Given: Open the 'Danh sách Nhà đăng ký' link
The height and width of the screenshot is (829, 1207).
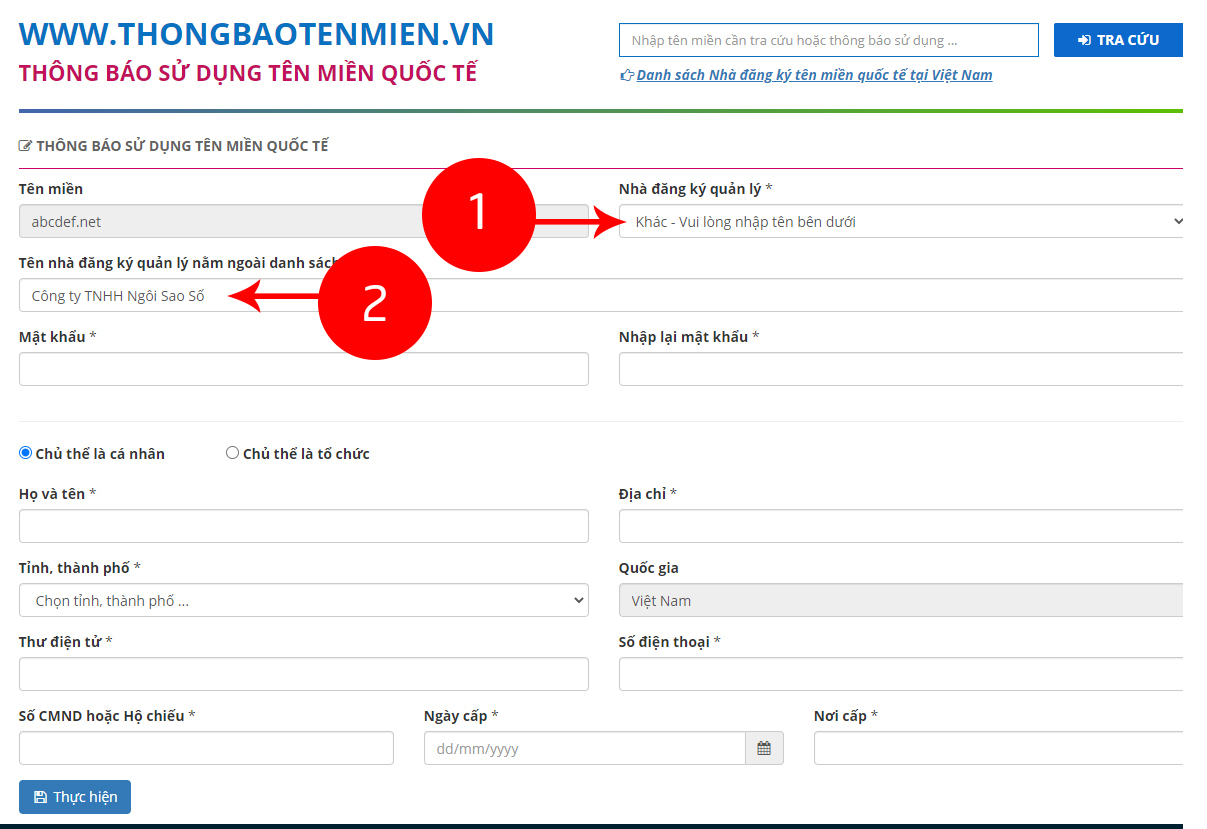Looking at the screenshot, I should pos(814,75).
